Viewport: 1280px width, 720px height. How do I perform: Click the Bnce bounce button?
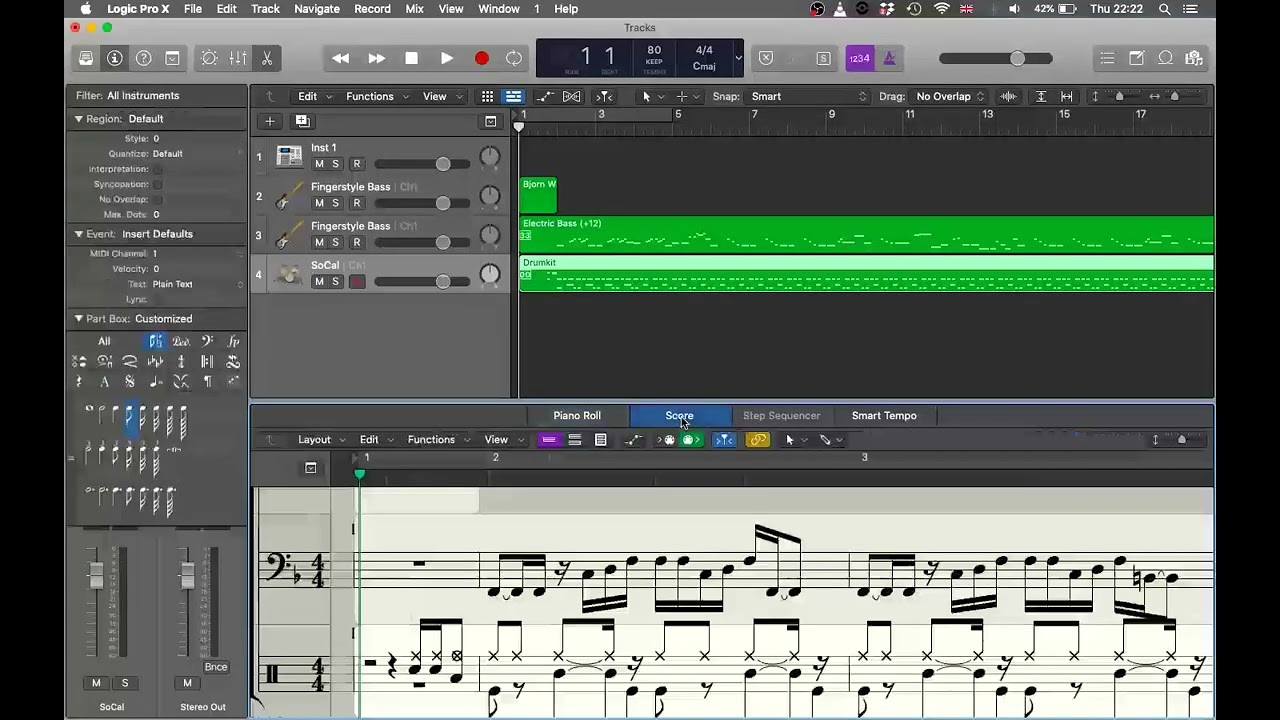[216, 667]
